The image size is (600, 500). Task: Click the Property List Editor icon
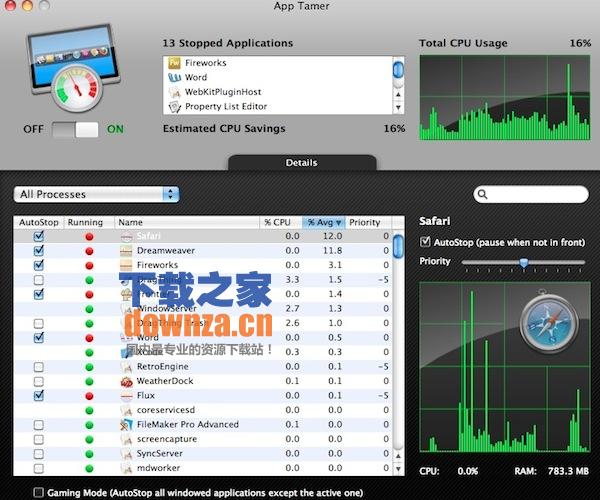pyautogui.click(x=174, y=106)
